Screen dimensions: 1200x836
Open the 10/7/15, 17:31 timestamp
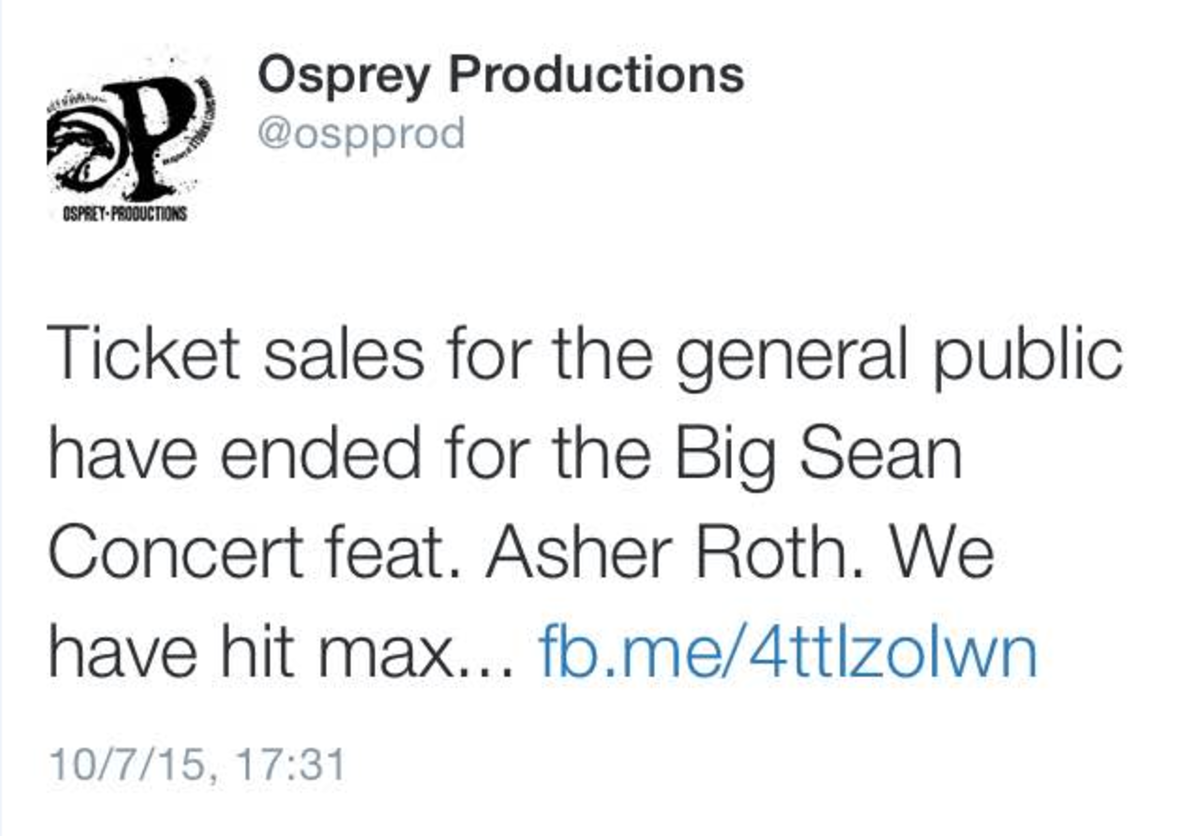point(196,765)
